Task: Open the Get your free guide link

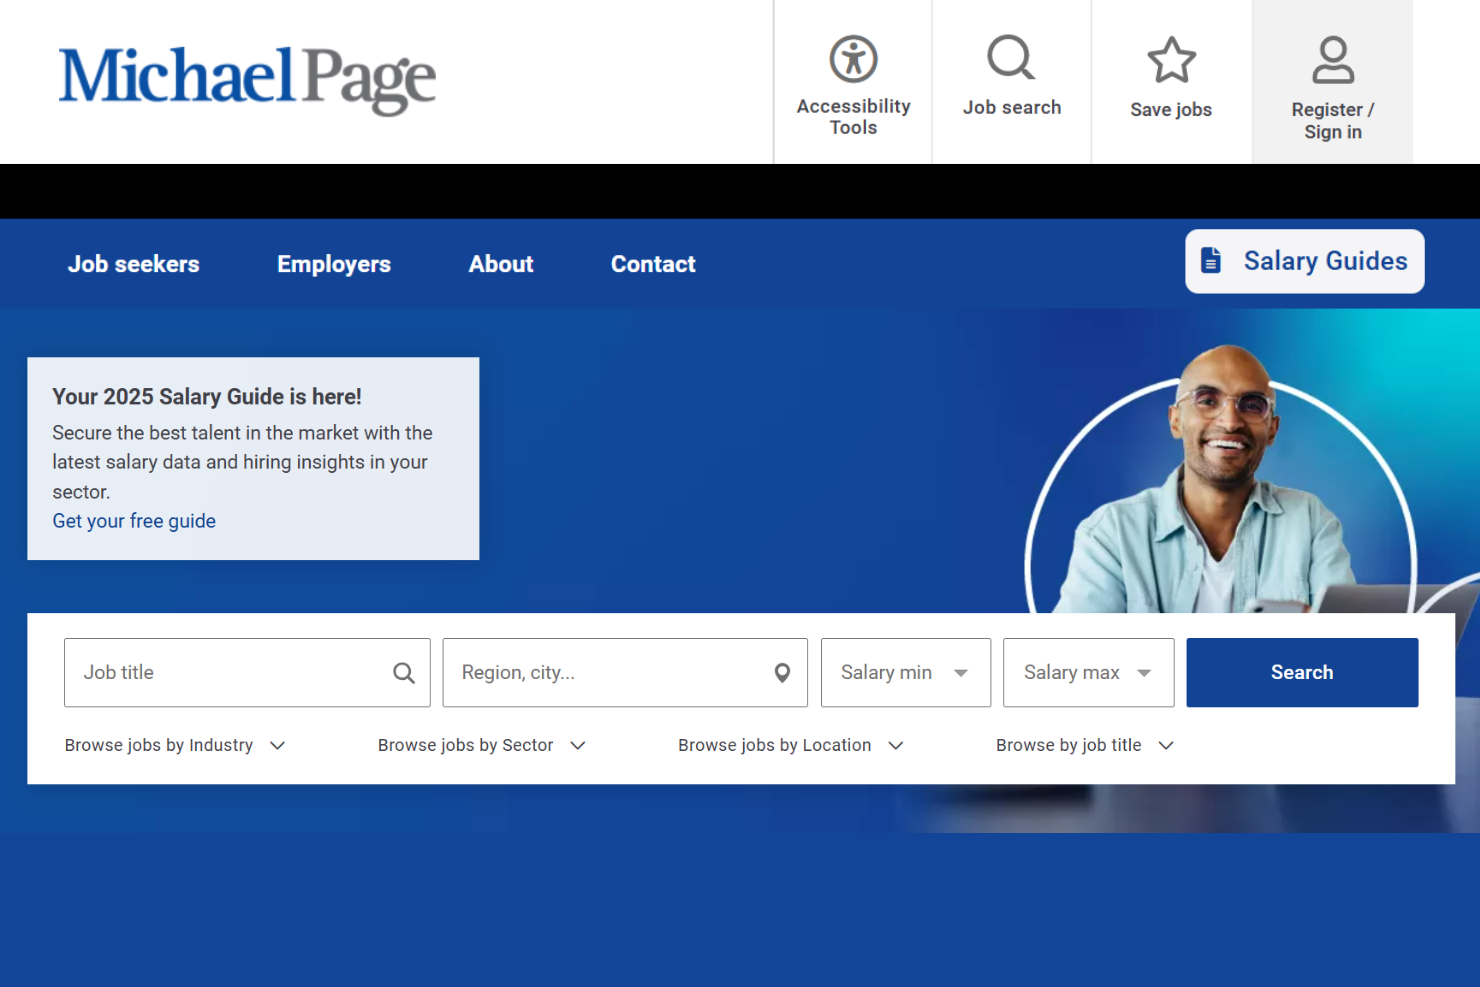Action: (134, 521)
